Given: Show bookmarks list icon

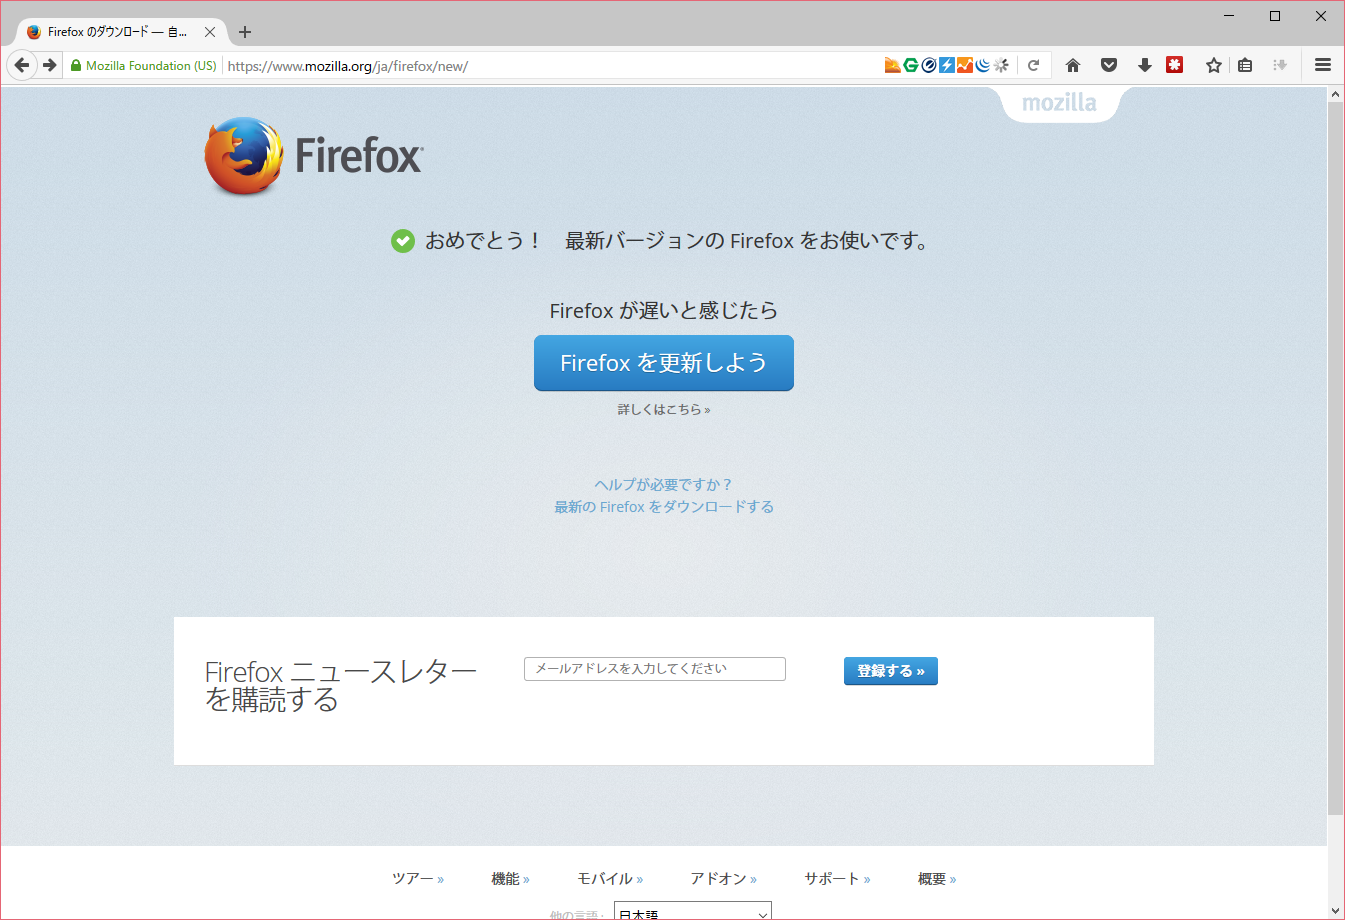Looking at the screenshot, I should [x=1245, y=66].
